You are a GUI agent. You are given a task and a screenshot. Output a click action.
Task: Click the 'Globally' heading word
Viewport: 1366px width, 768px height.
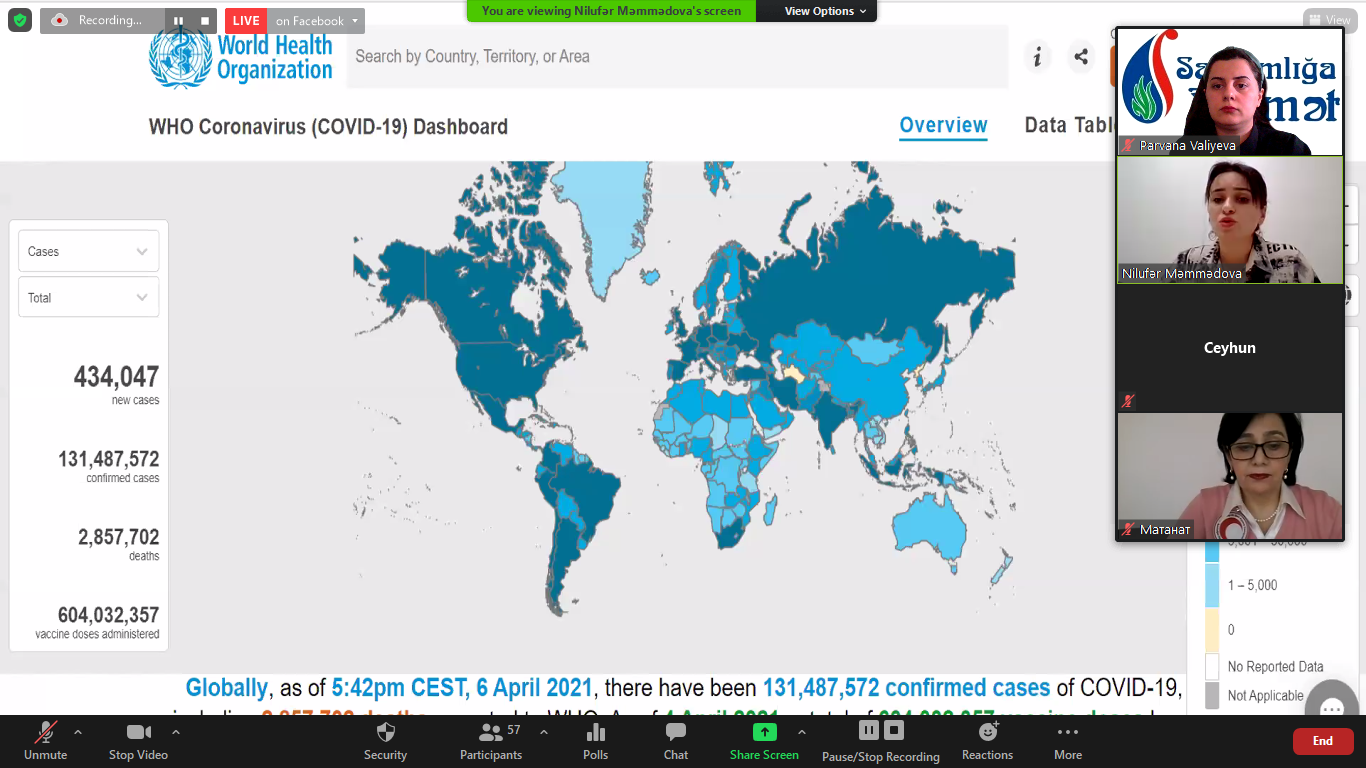227,688
